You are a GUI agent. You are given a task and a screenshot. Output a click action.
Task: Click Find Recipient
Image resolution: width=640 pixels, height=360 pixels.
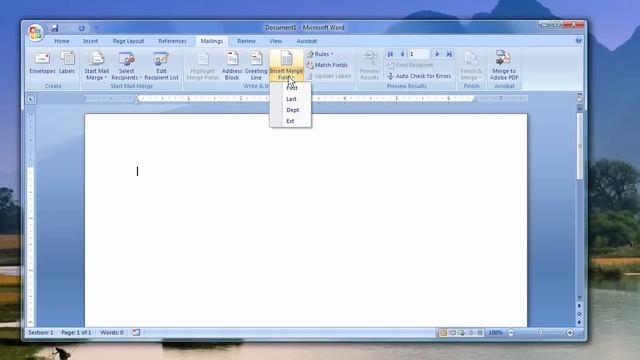coord(410,65)
